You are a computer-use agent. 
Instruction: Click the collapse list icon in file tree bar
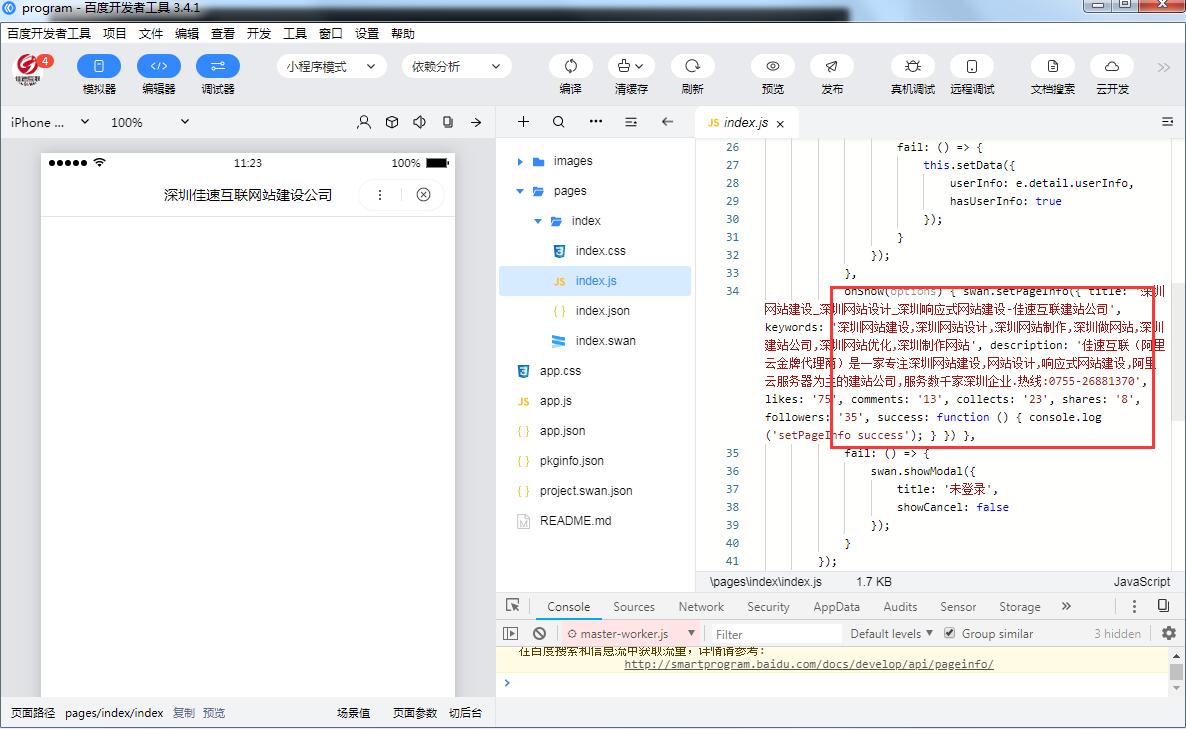click(x=631, y=122)
